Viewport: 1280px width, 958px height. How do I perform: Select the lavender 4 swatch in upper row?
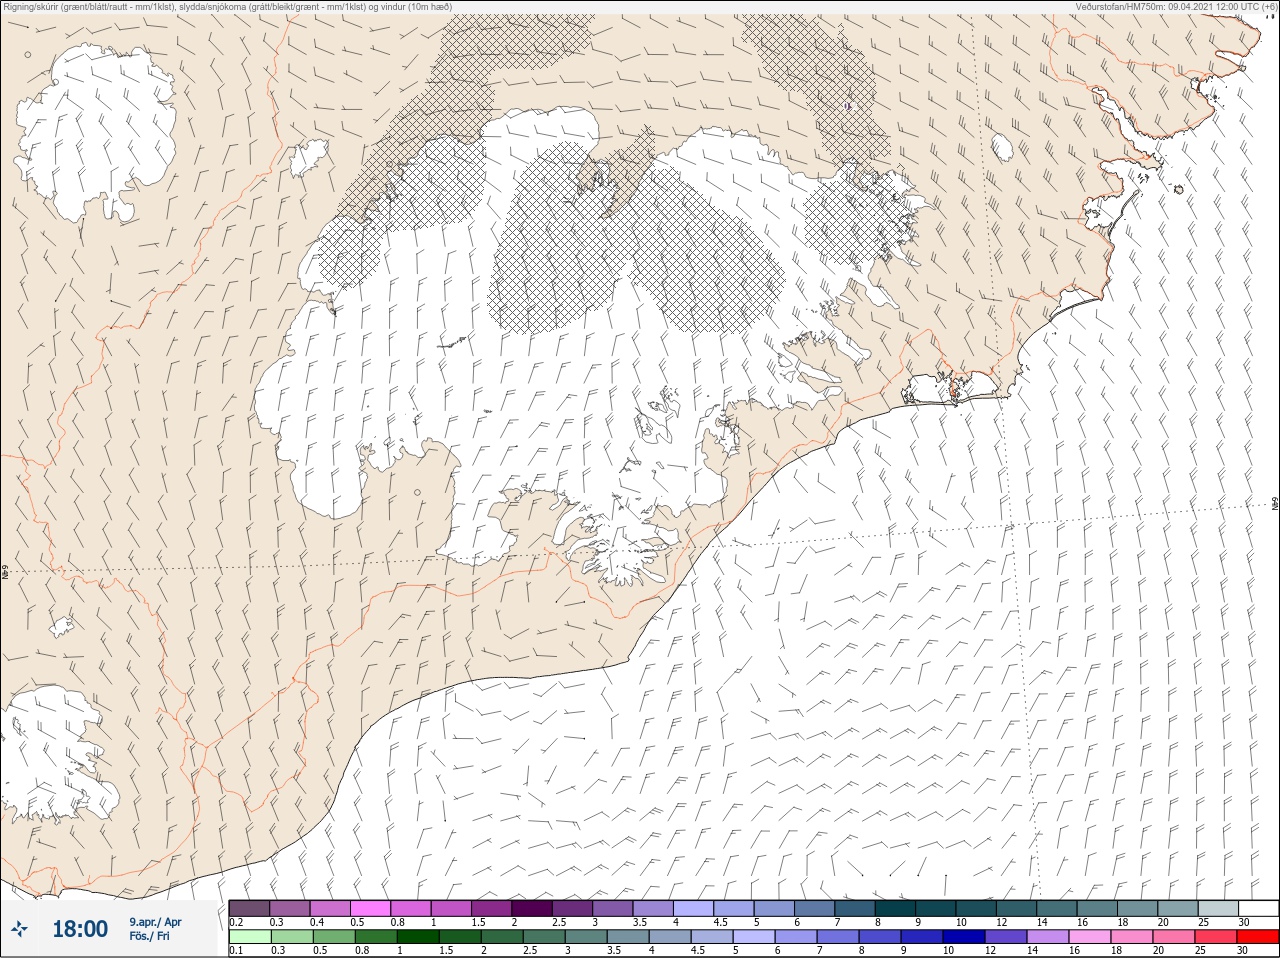click(693, 908)
